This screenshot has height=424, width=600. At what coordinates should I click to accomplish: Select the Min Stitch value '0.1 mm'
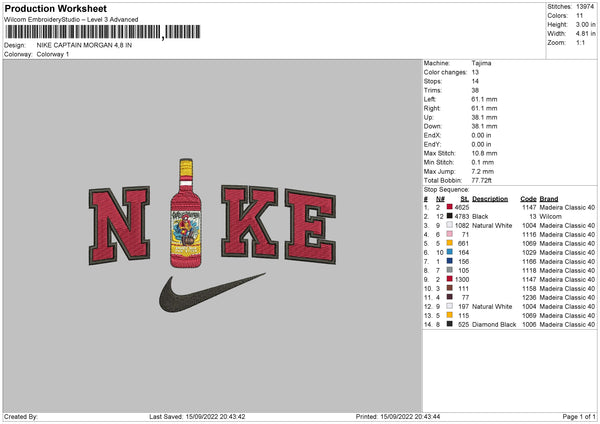pyautogui.click(x=483, y=162)
